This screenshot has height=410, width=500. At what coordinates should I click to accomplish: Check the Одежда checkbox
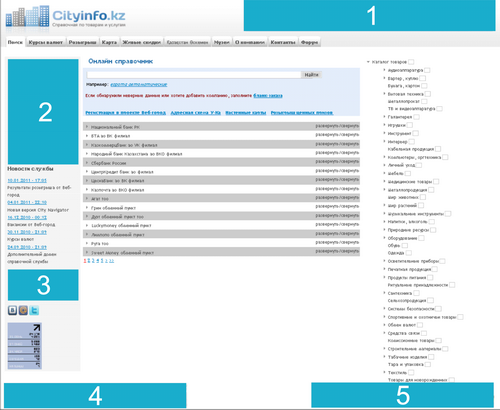[408, 253]
